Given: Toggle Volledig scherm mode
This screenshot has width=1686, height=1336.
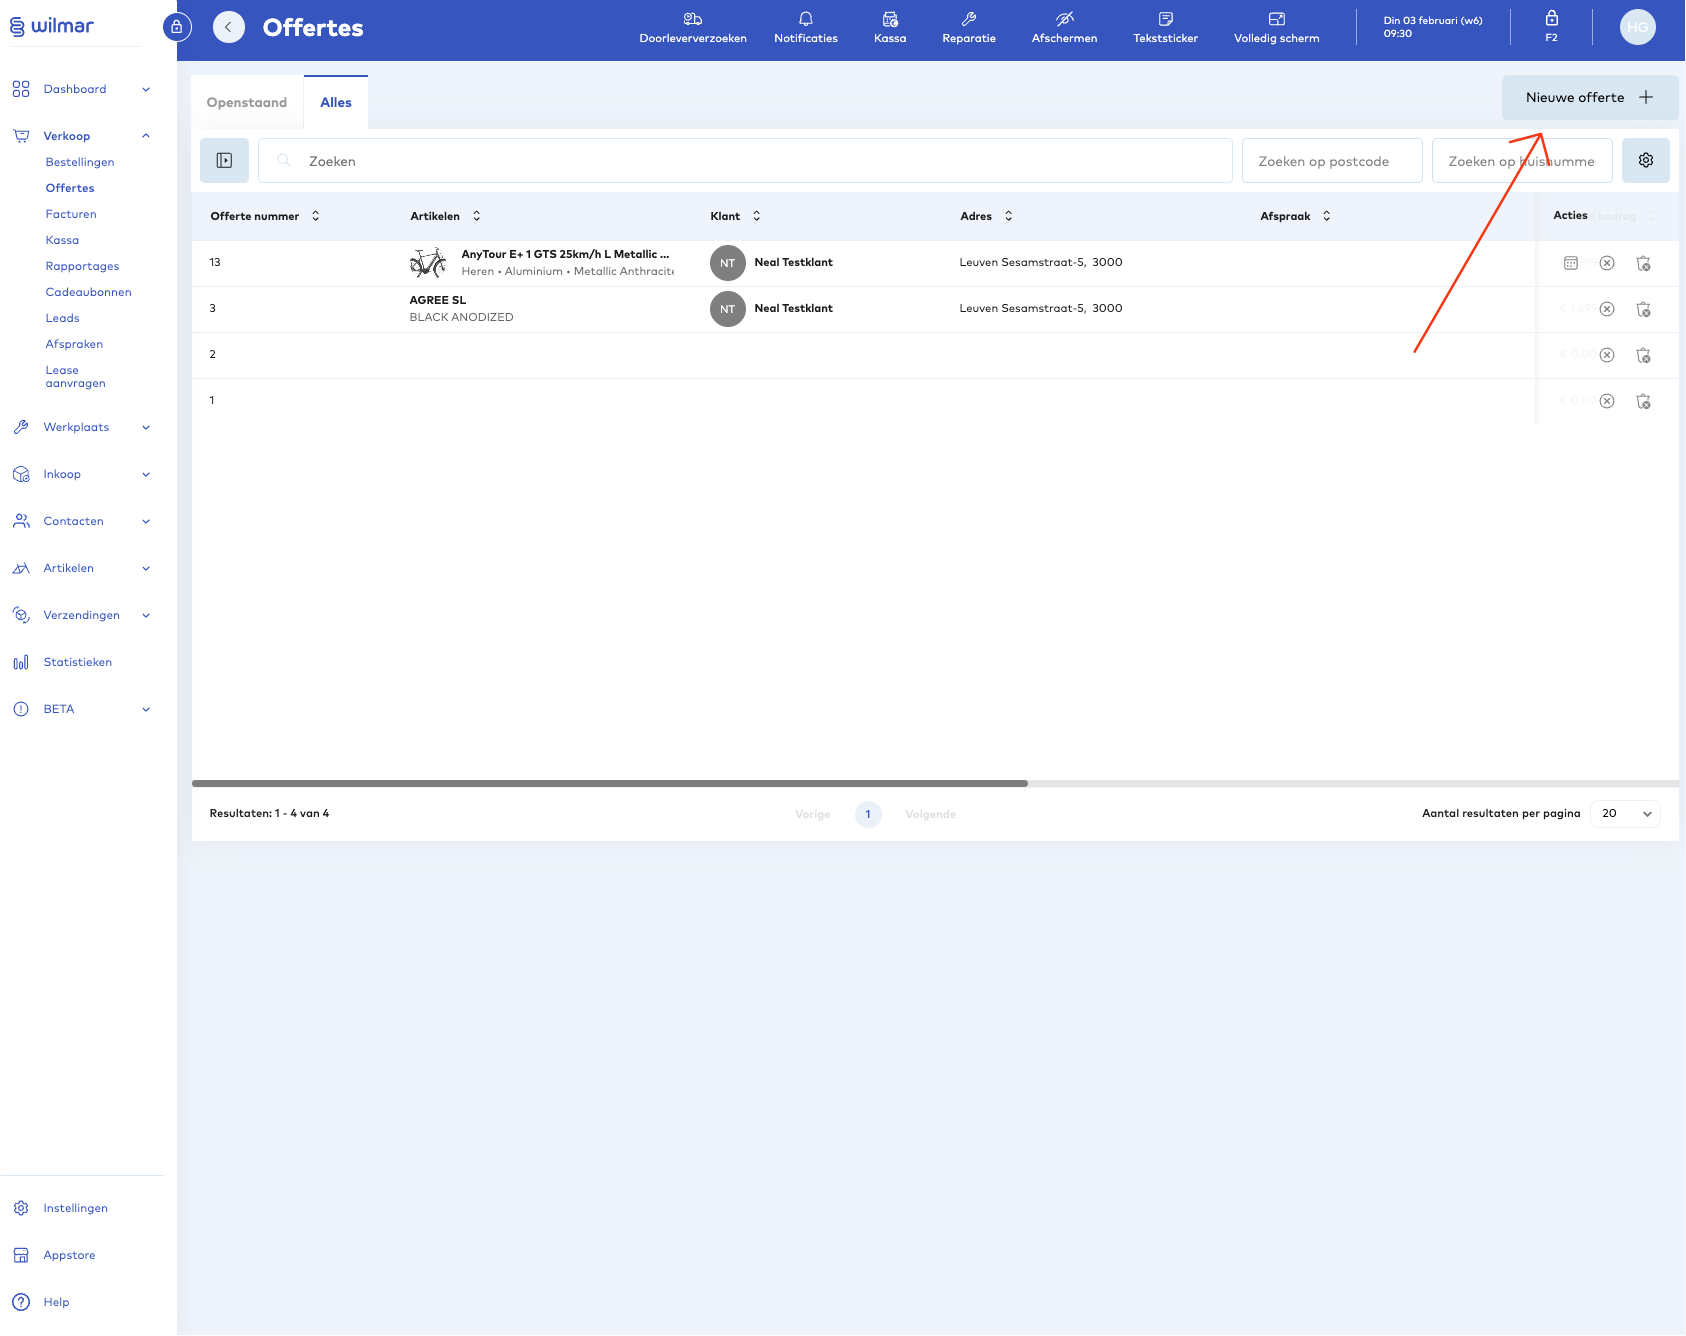Looking at the screenshot, I should (x=1276, y=27).
